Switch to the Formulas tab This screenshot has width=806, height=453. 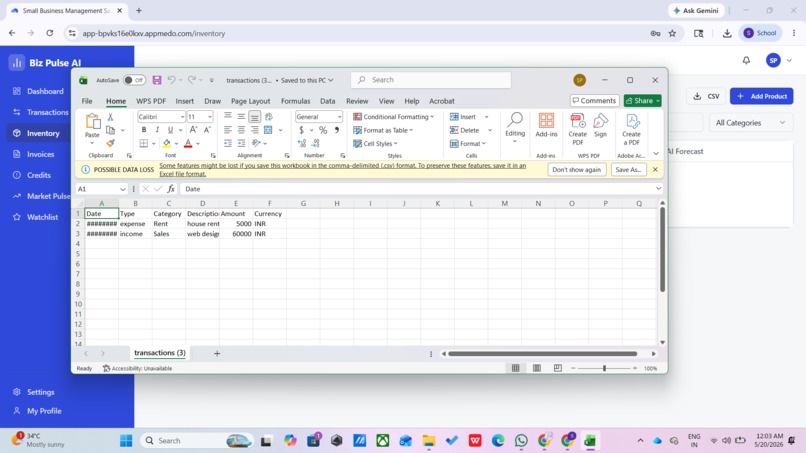[296, 101]
